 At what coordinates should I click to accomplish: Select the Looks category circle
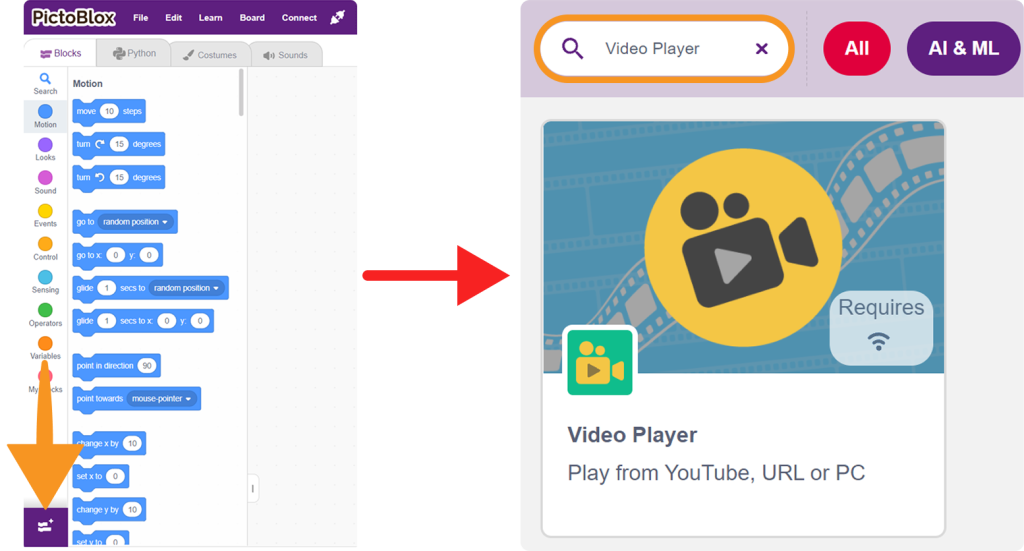pos(45,145)
